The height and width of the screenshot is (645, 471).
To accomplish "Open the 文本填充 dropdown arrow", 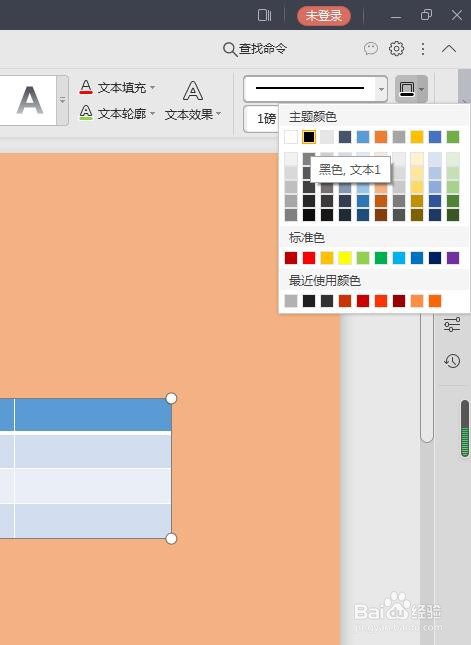I will [152, 87].
